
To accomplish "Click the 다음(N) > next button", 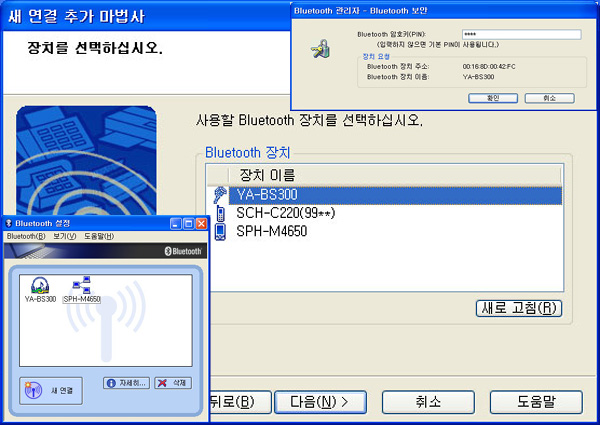I will pyautogui.click(x=320, y=402).
